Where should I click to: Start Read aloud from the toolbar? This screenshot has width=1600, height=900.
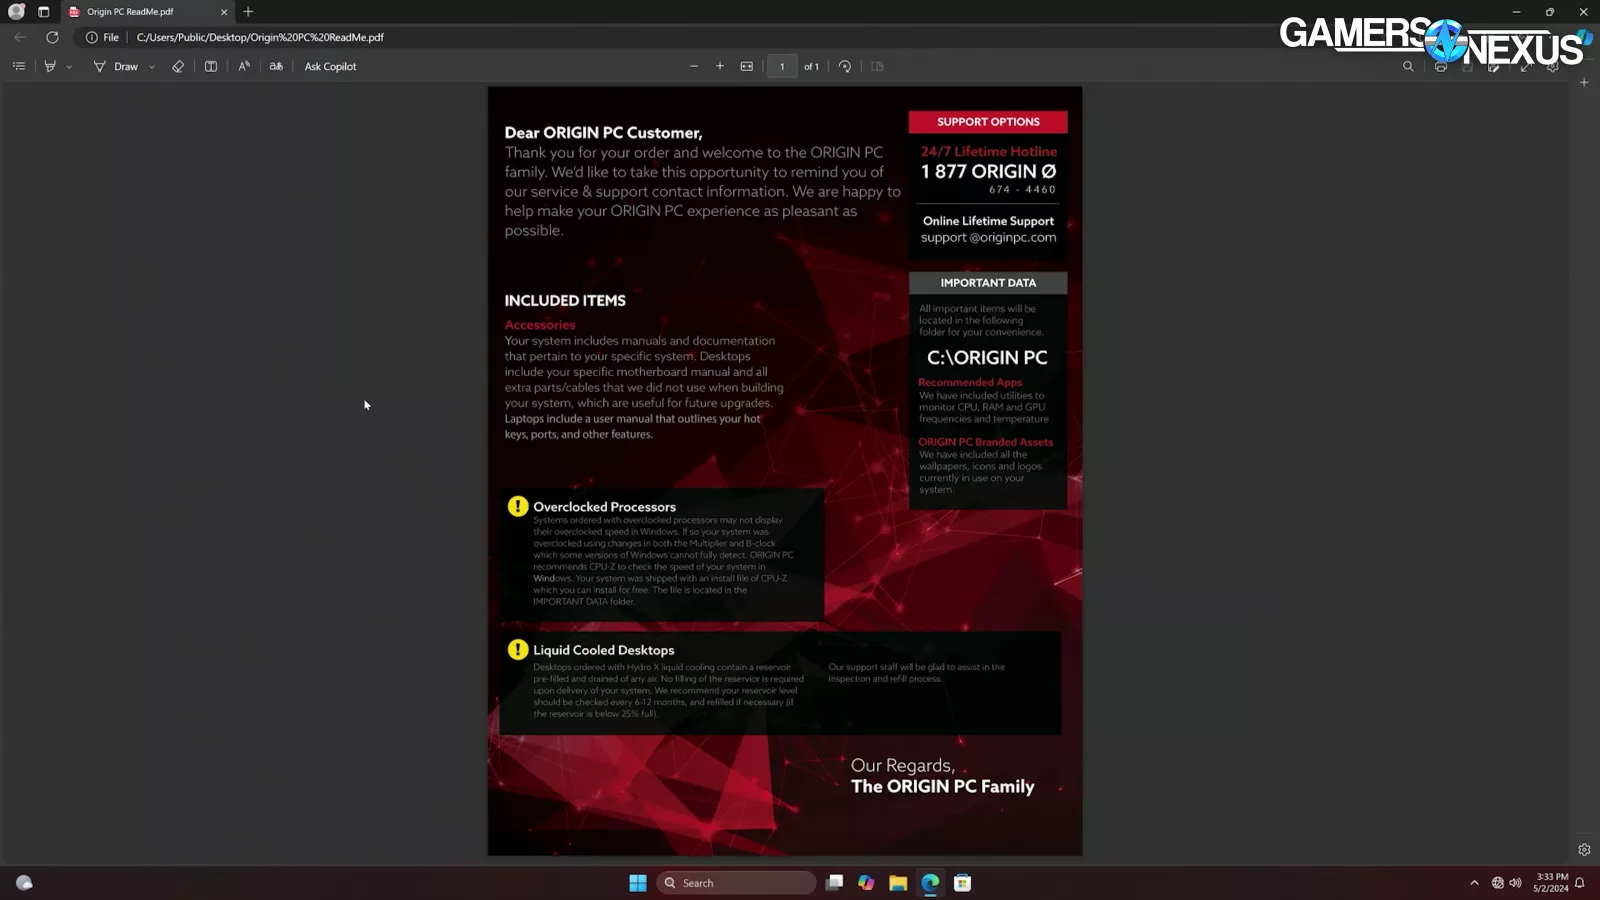pos(244,66)
